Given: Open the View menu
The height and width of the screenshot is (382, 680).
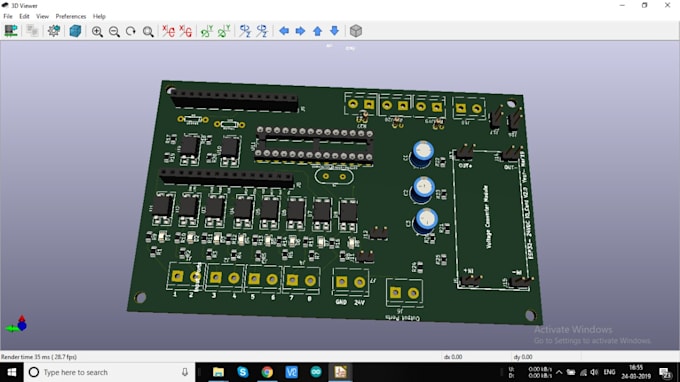Looking at the screenshot, I should coord(42,16).
